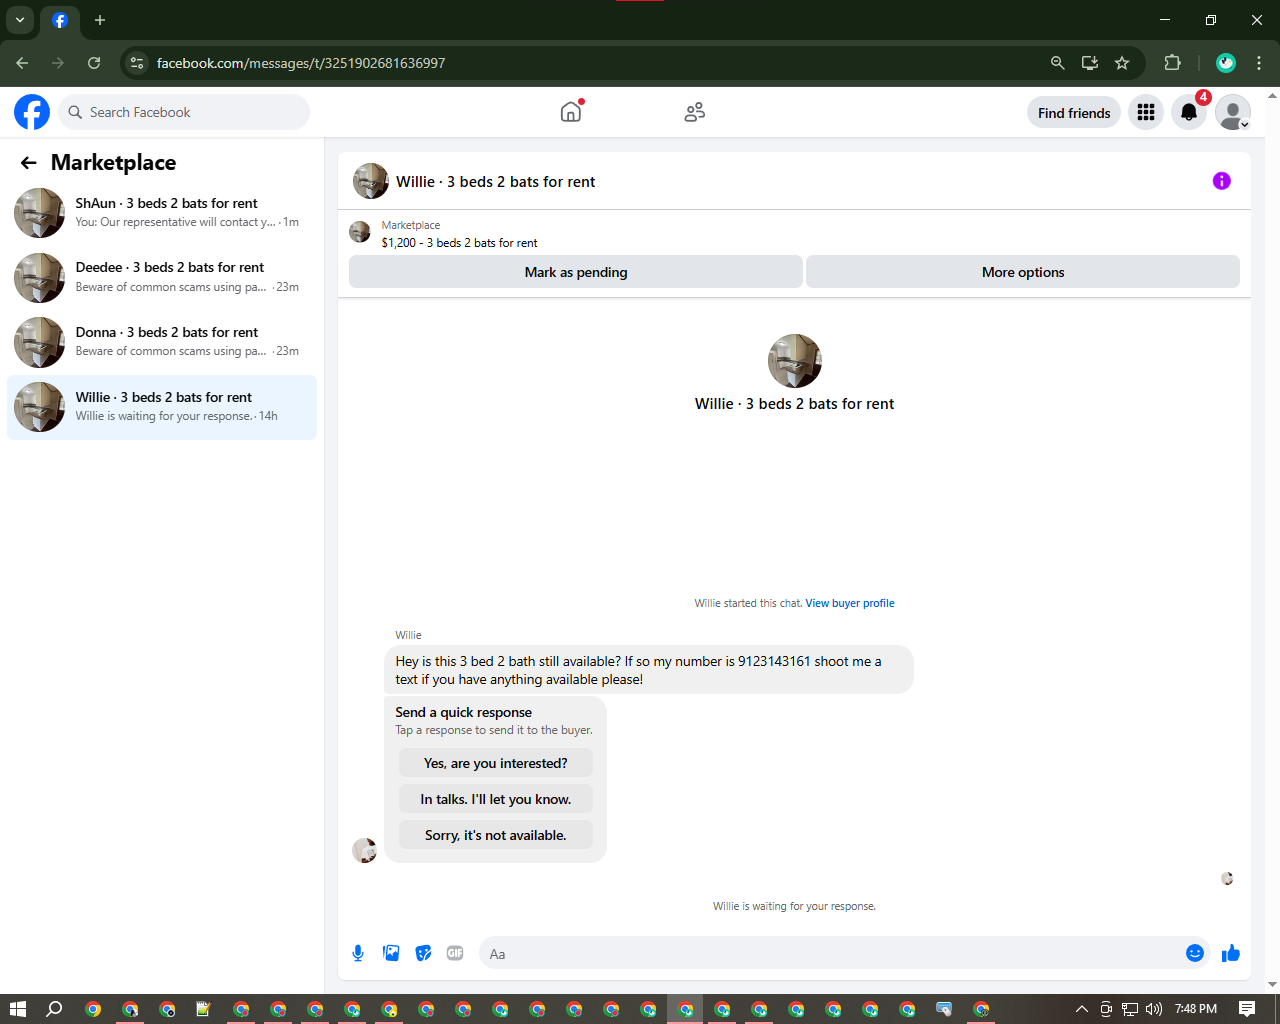Bookmark this page with star icon
1280x1024 pixels.
(x=1122, y=63)
